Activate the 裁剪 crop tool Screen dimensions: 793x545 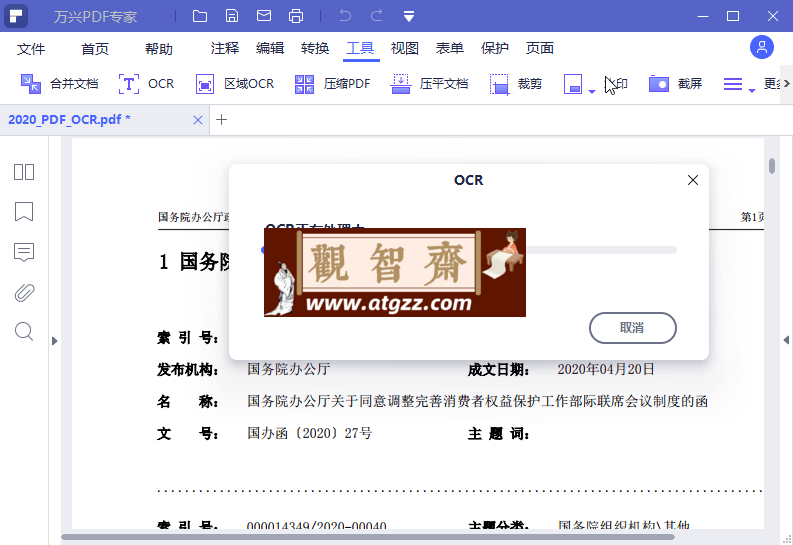click(x=516, y=83)
